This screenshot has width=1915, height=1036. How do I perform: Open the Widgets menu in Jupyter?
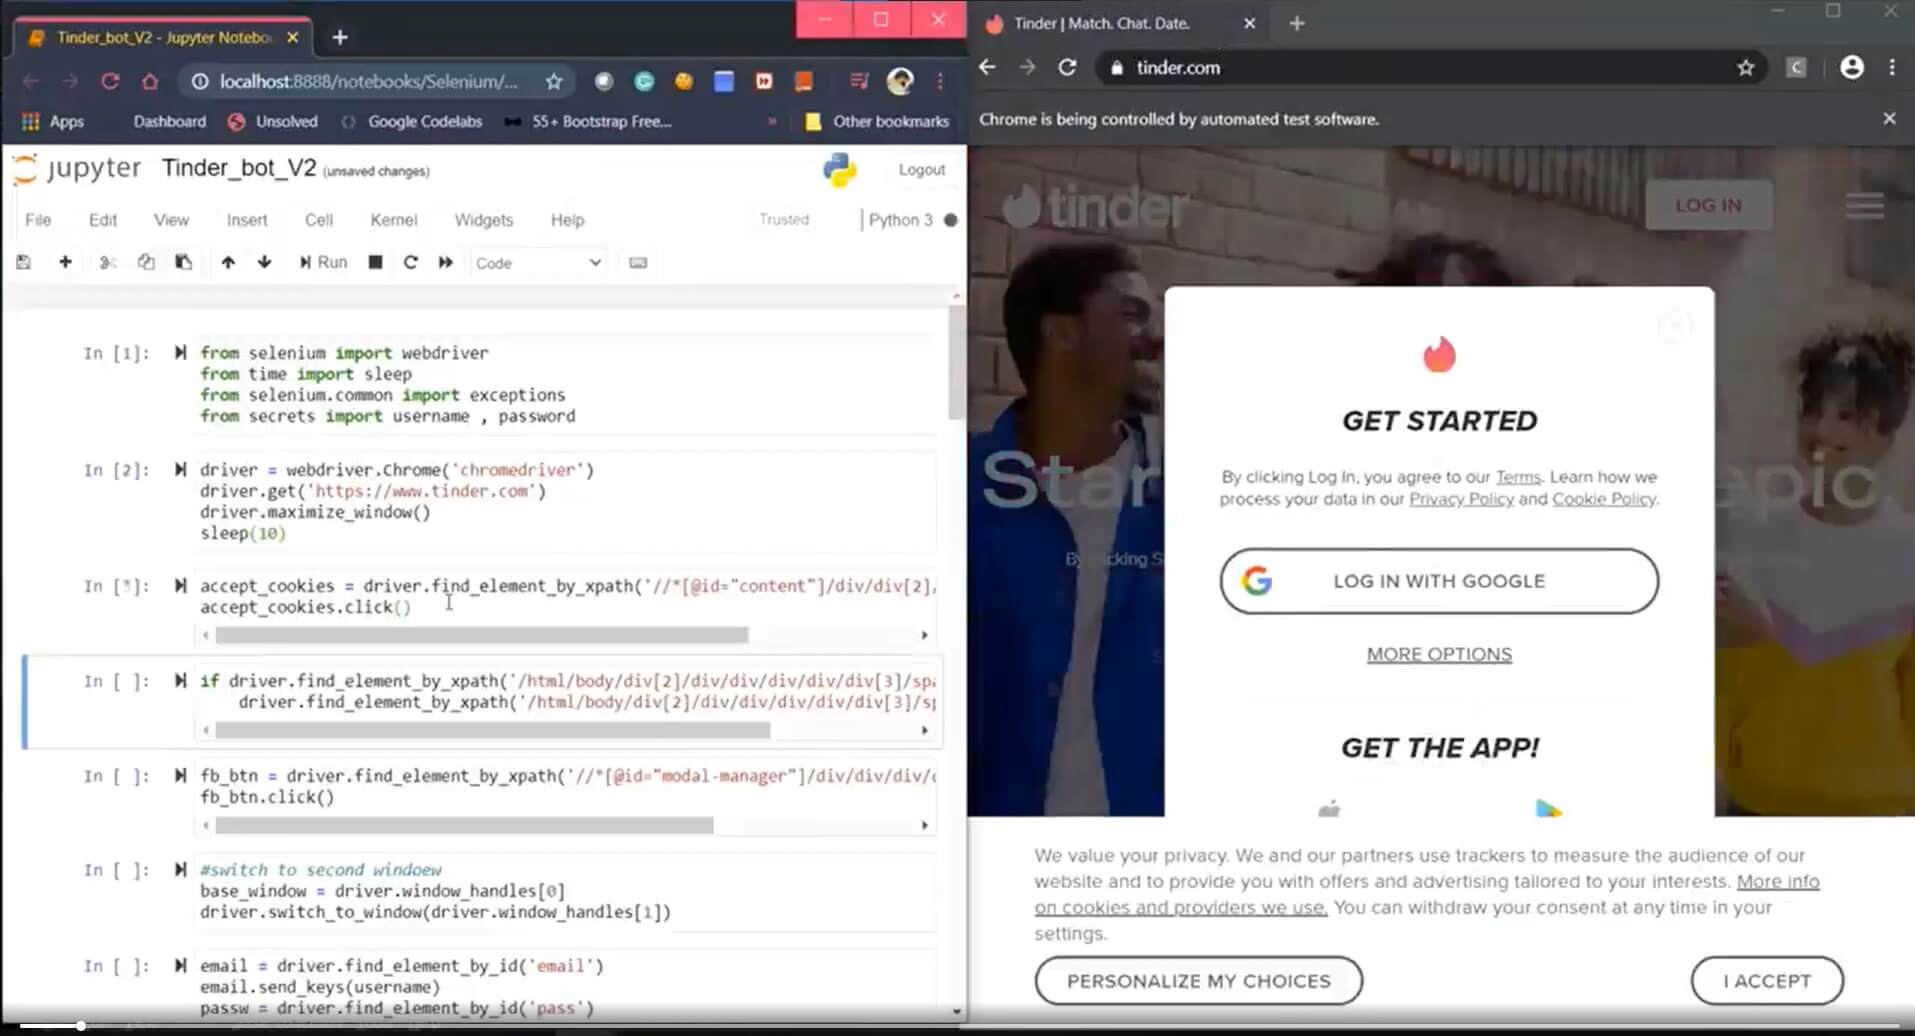pyautogui.click(x=484, y=220)
